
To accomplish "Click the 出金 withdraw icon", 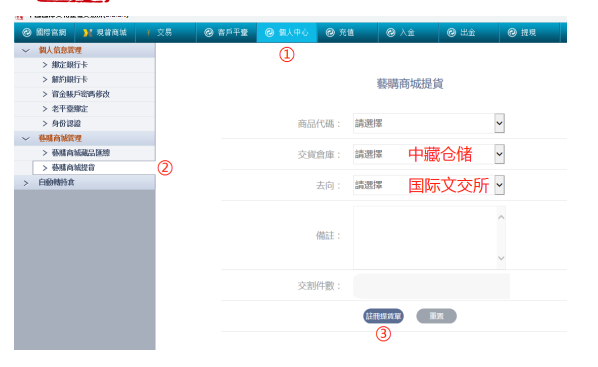I will coord(451,33).
